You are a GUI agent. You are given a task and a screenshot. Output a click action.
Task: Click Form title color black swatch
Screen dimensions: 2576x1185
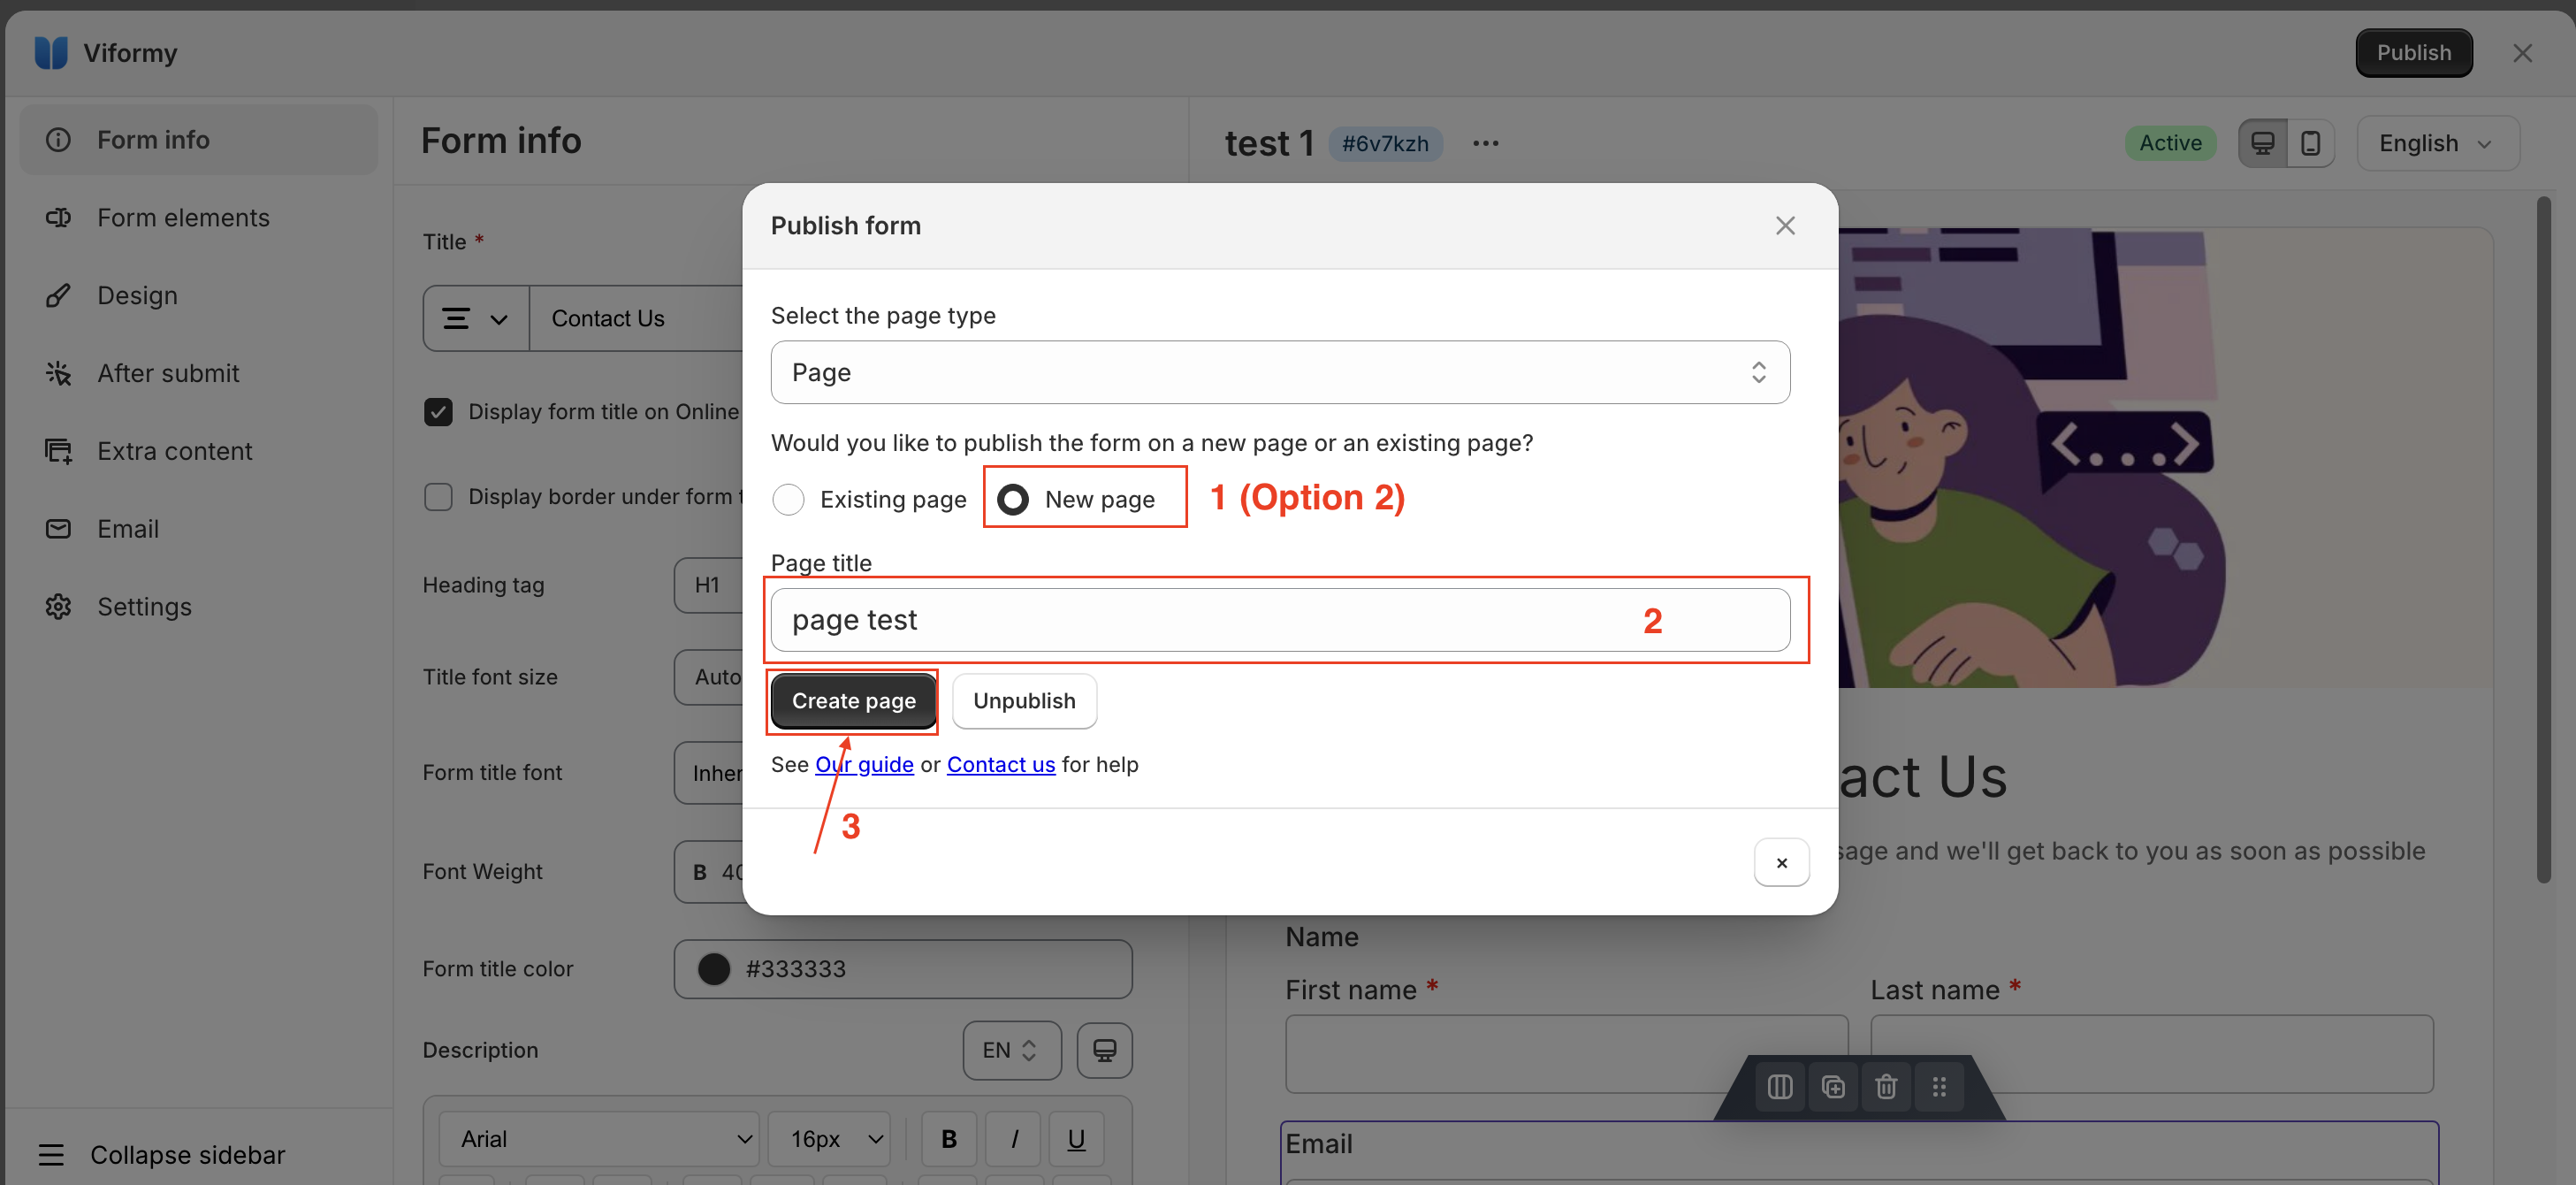click(714, 969)
